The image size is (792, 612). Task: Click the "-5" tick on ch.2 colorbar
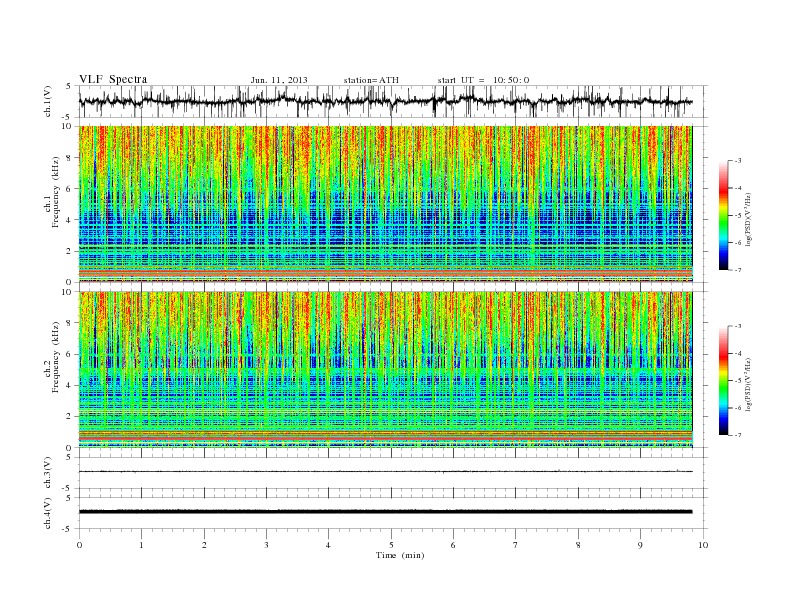click(x=737, y=380)
